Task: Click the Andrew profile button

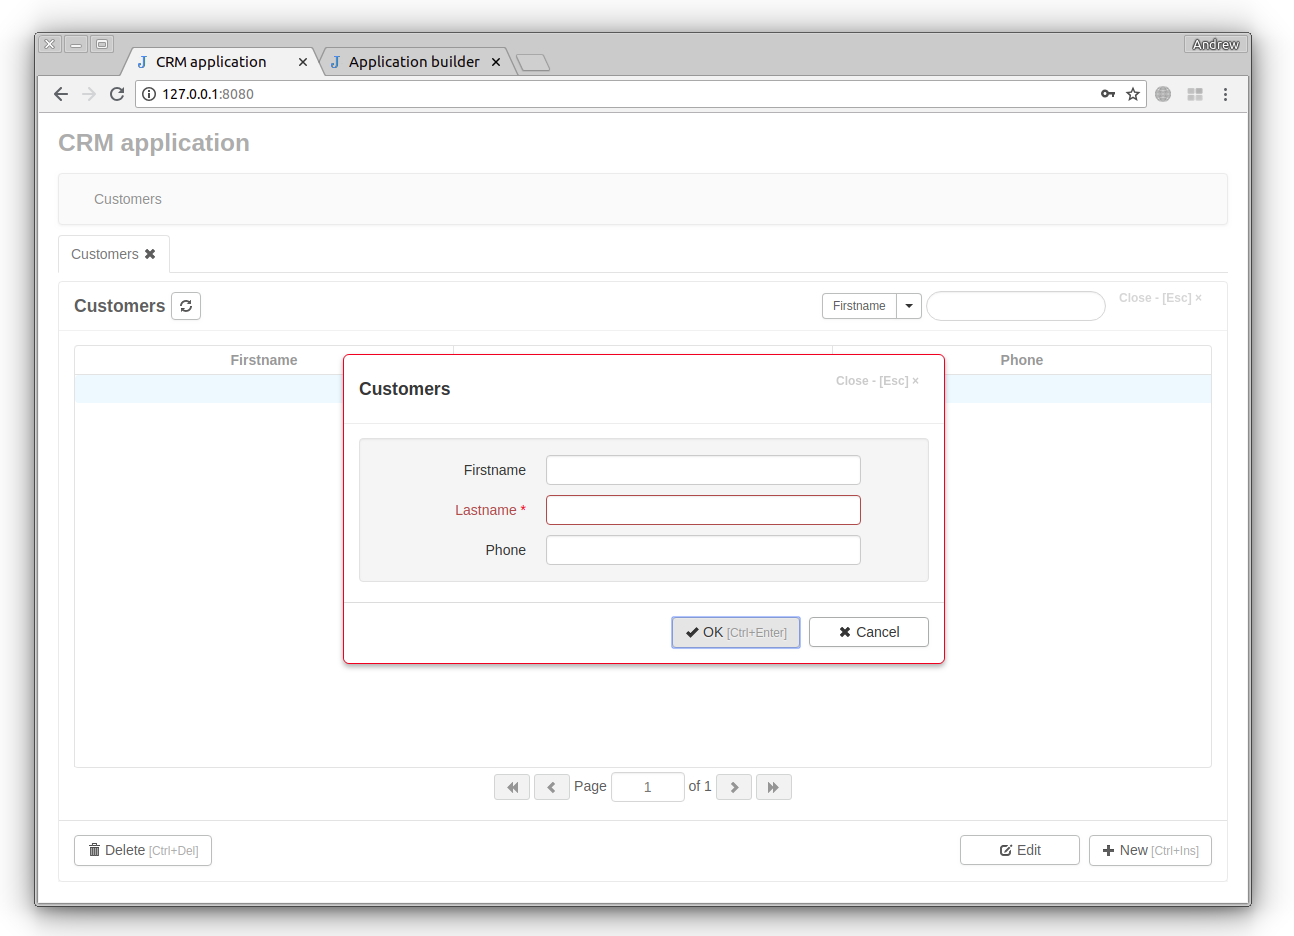Action: [x=1215, y=44]
